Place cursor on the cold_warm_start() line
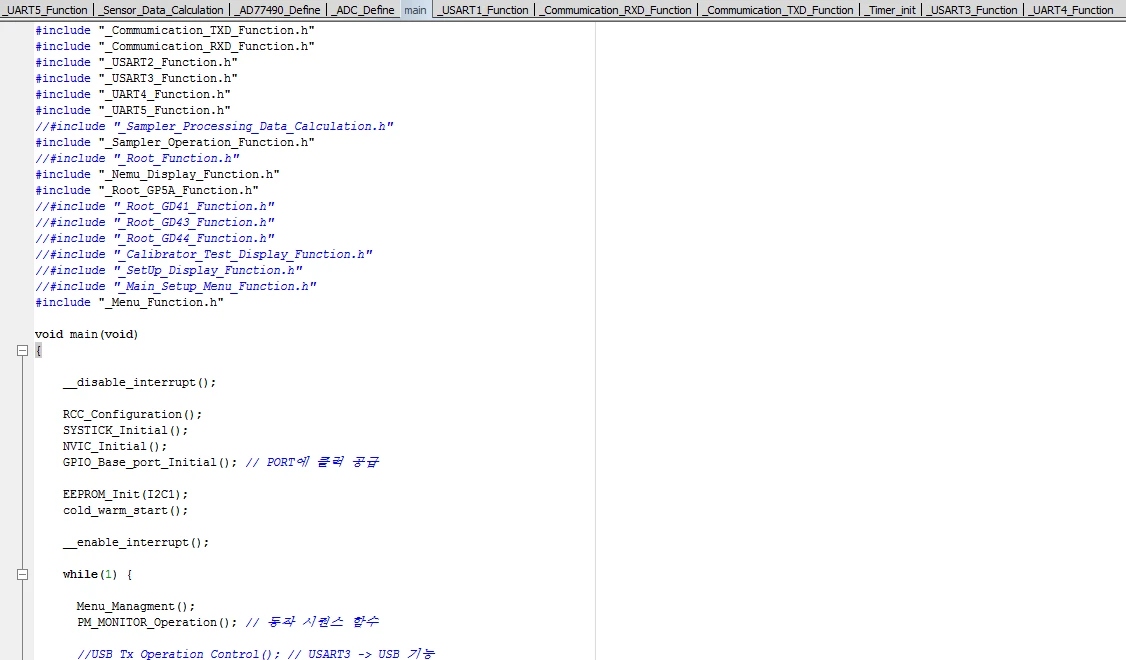The height and width of the screenshot is (660, 1126). click(x=125, y=511)
